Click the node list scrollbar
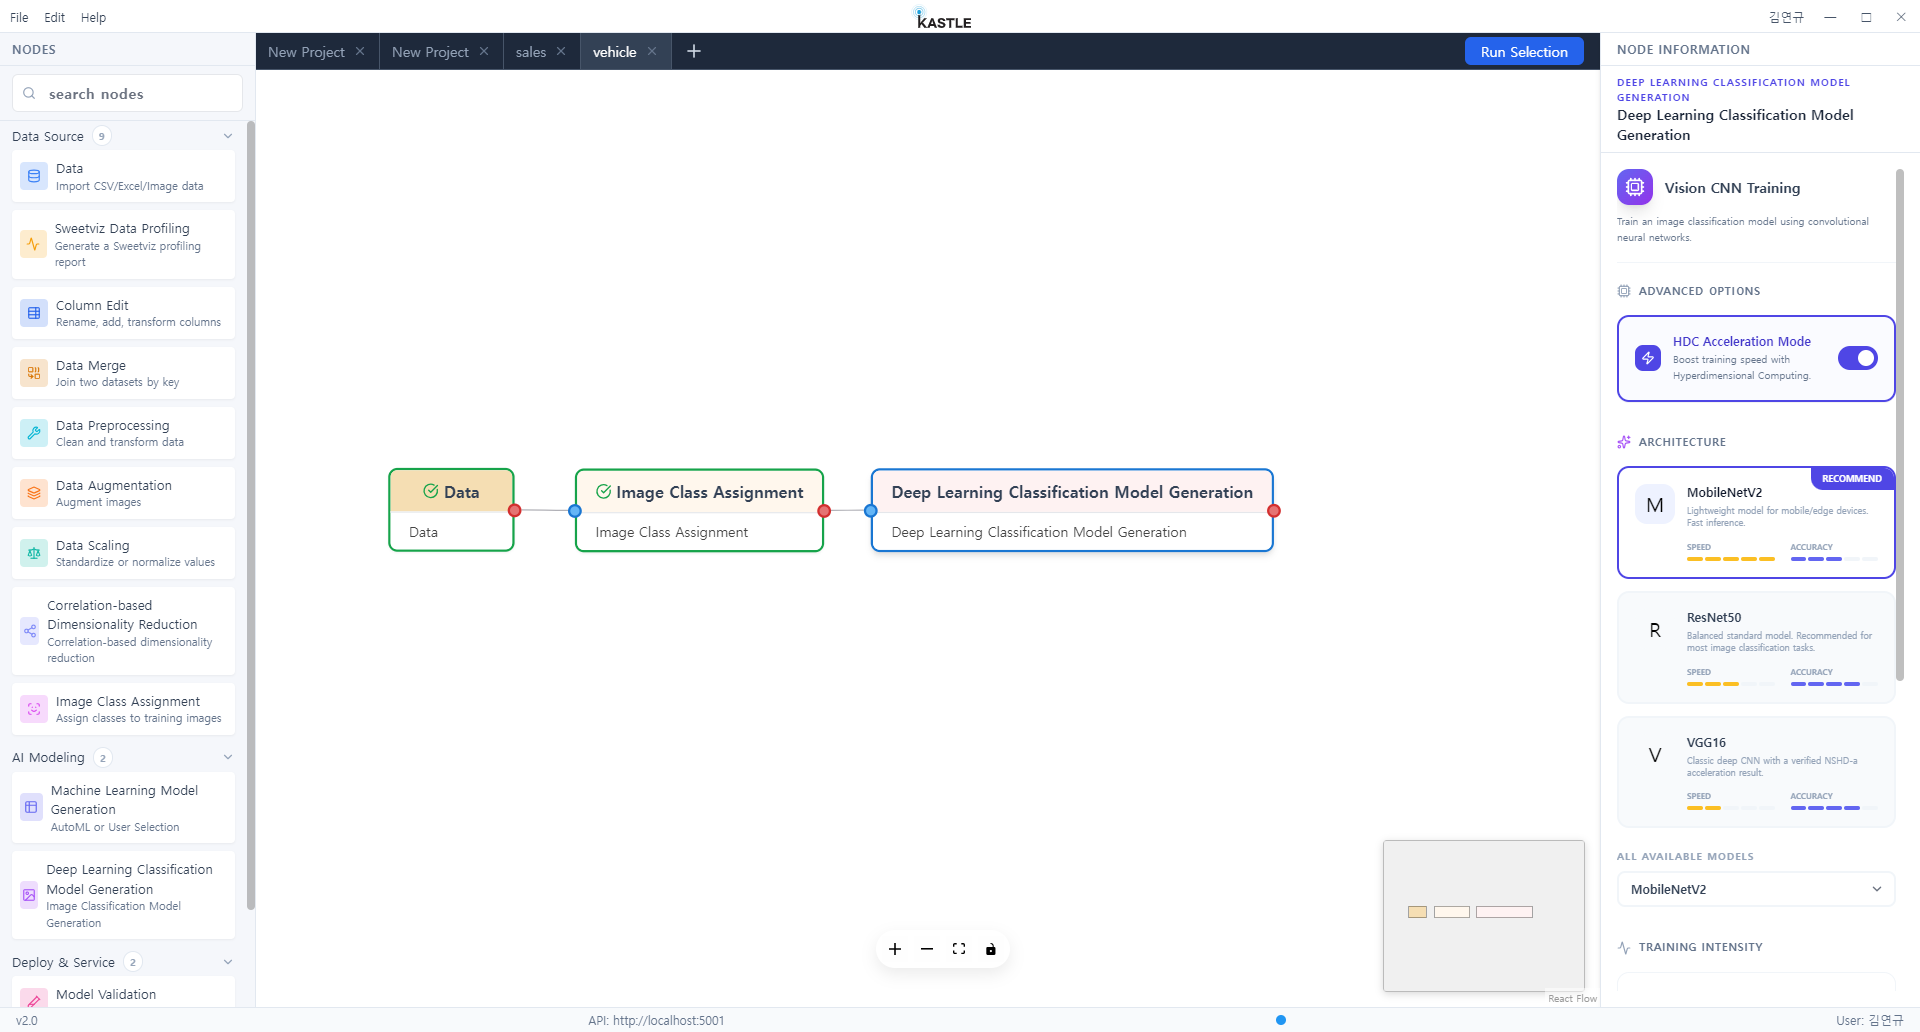 click(x=251, y=515)
